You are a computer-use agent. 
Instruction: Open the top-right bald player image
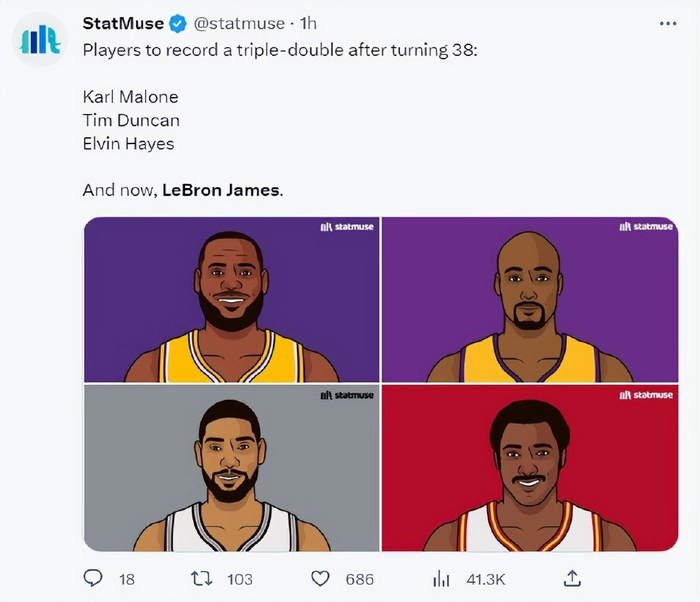529,299
